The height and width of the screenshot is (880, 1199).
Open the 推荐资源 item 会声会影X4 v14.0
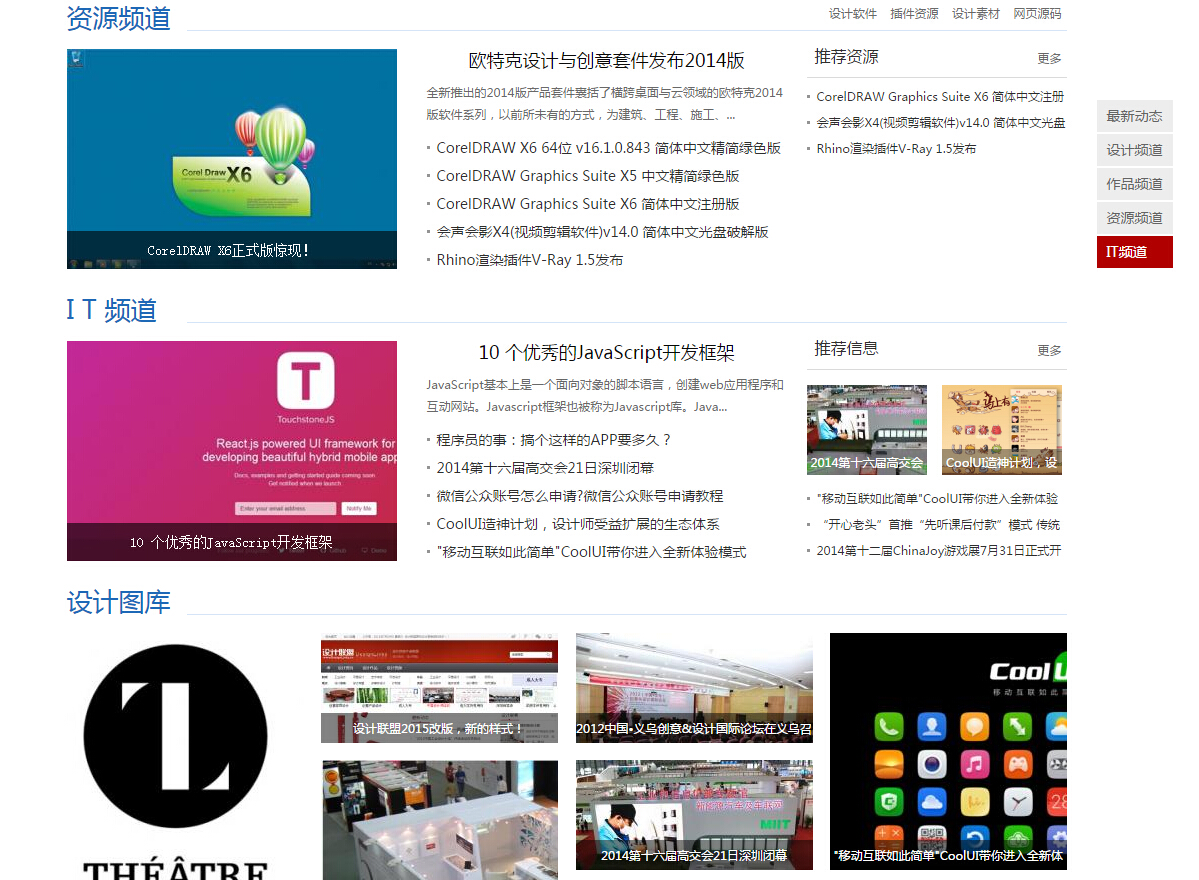pos(941,123)
